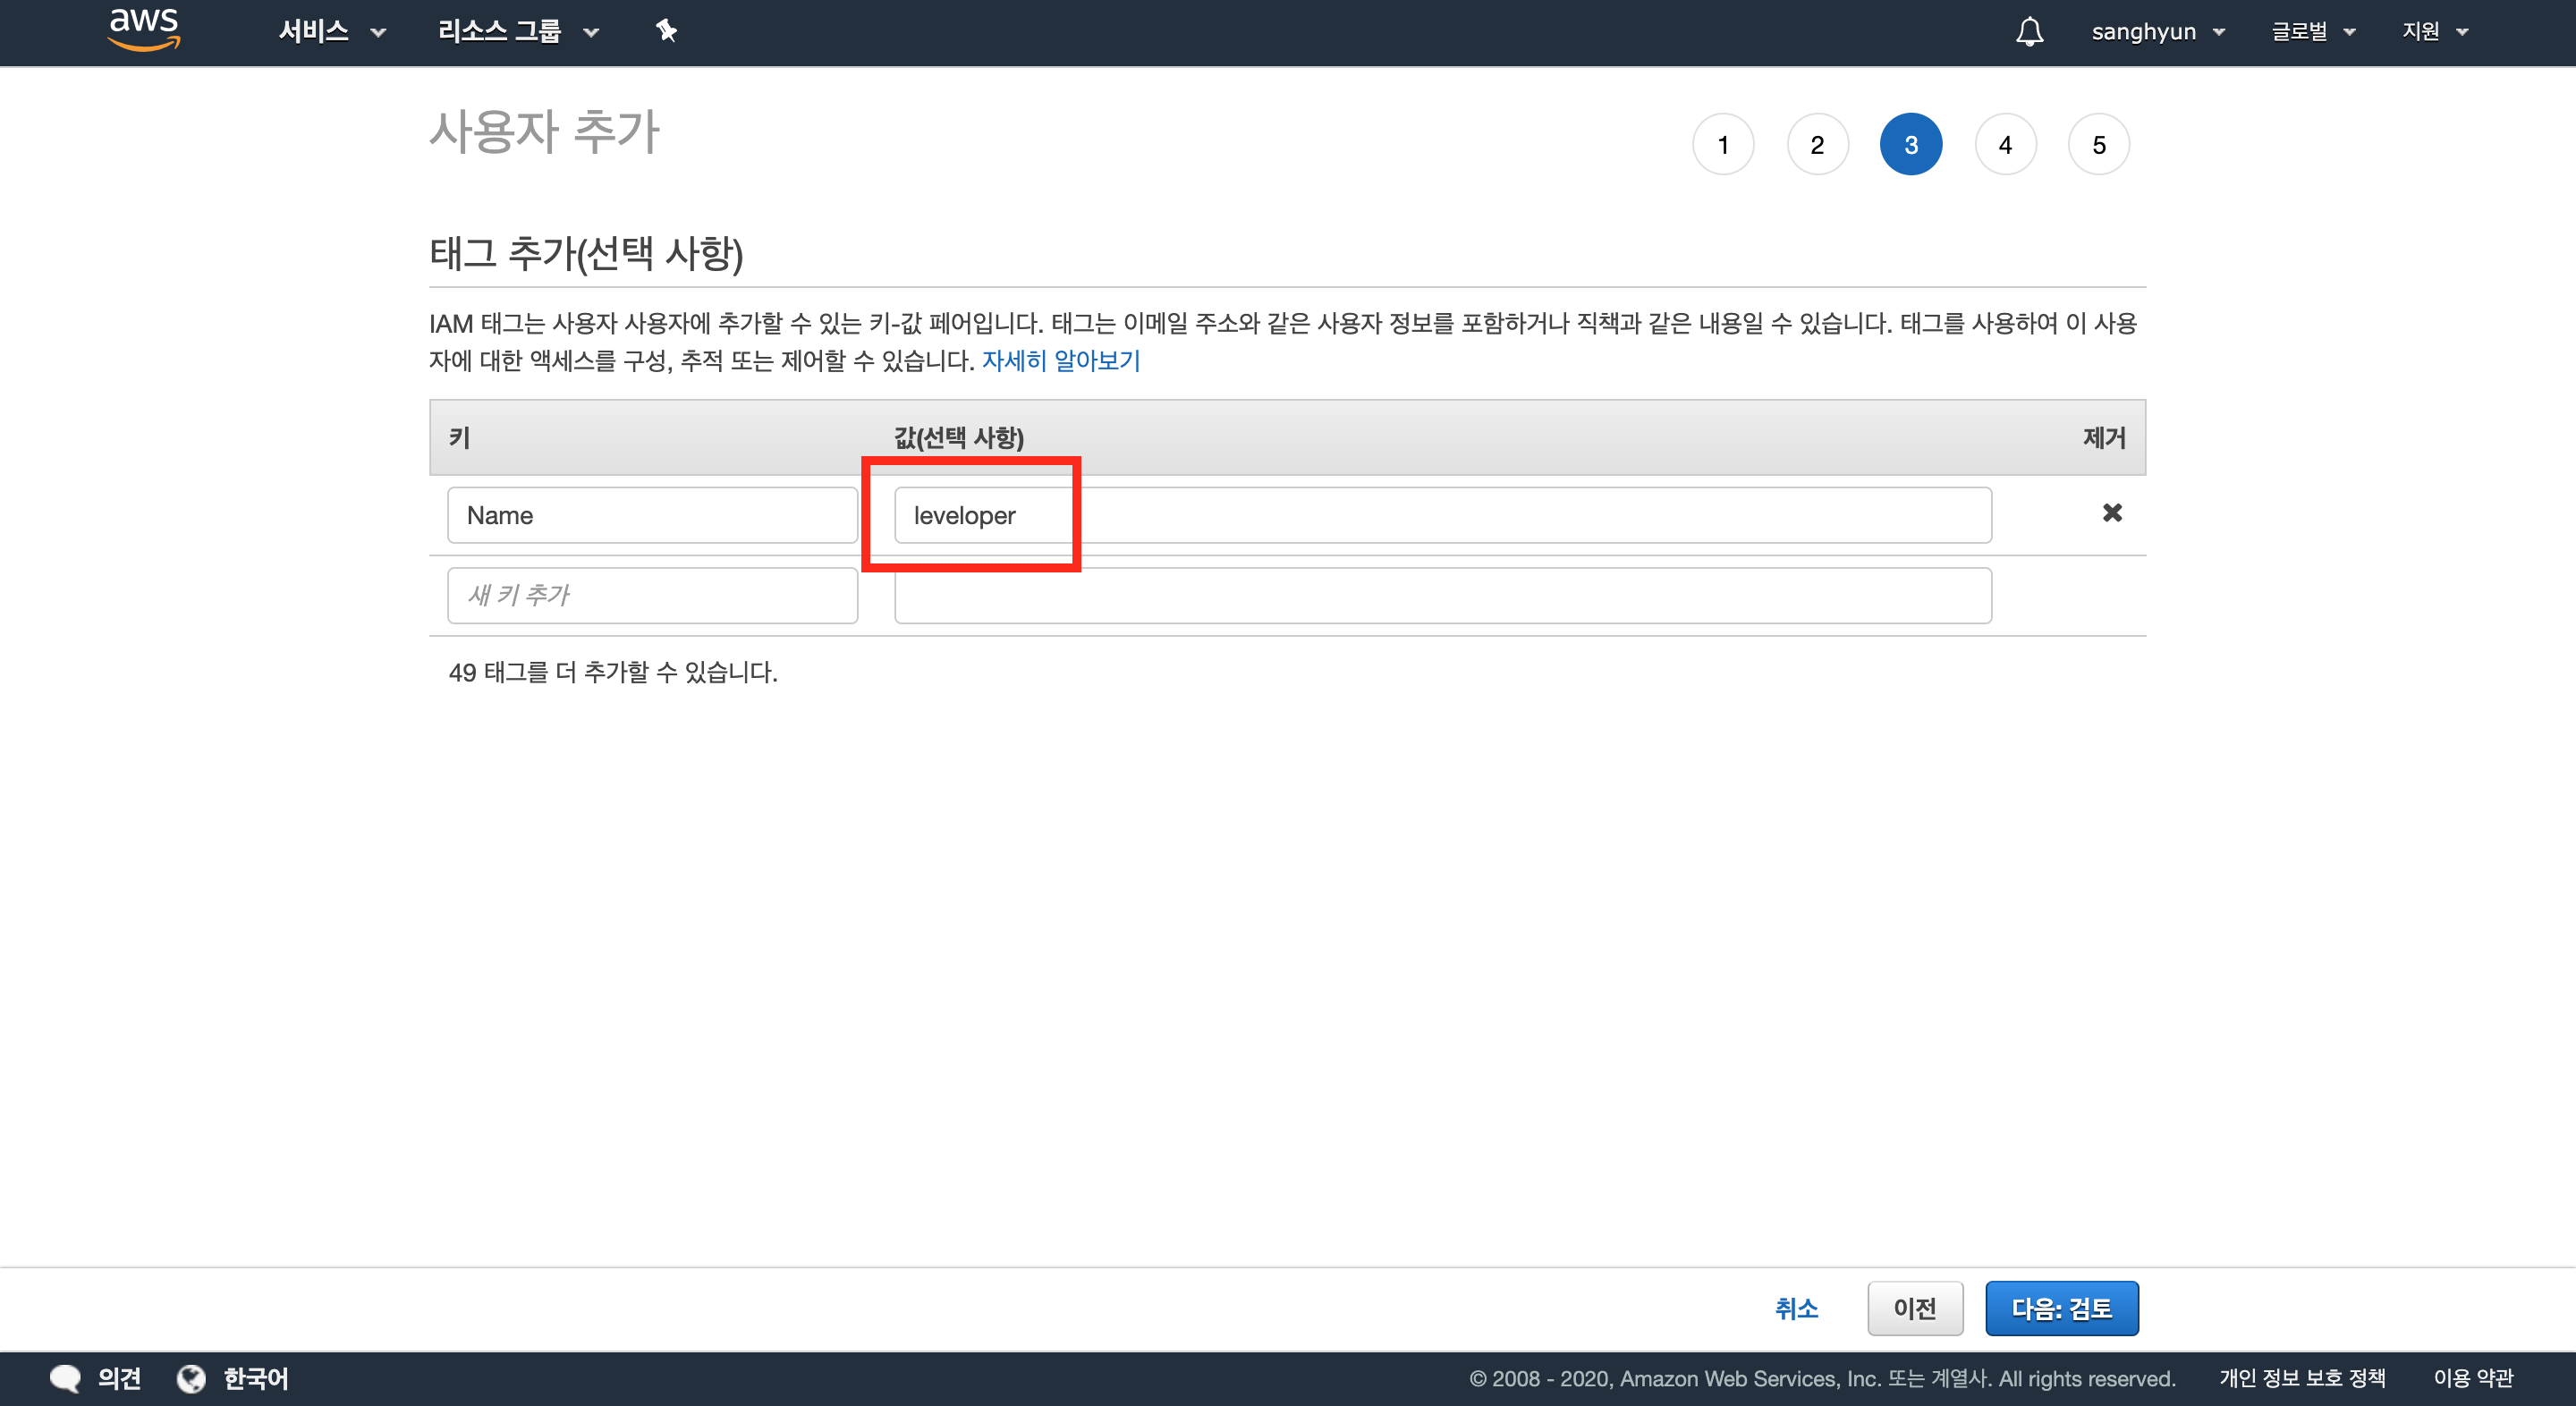Click the 취소 cancel link
The height and width of the screenshot is (1406, 2576).
point(1796,1308)
